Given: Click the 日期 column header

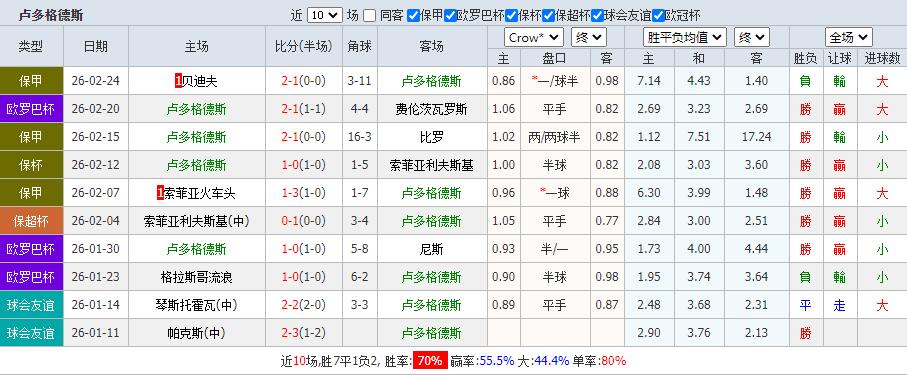Looking at the screenshot, I should pyautogui.click(x=96, y=47).
